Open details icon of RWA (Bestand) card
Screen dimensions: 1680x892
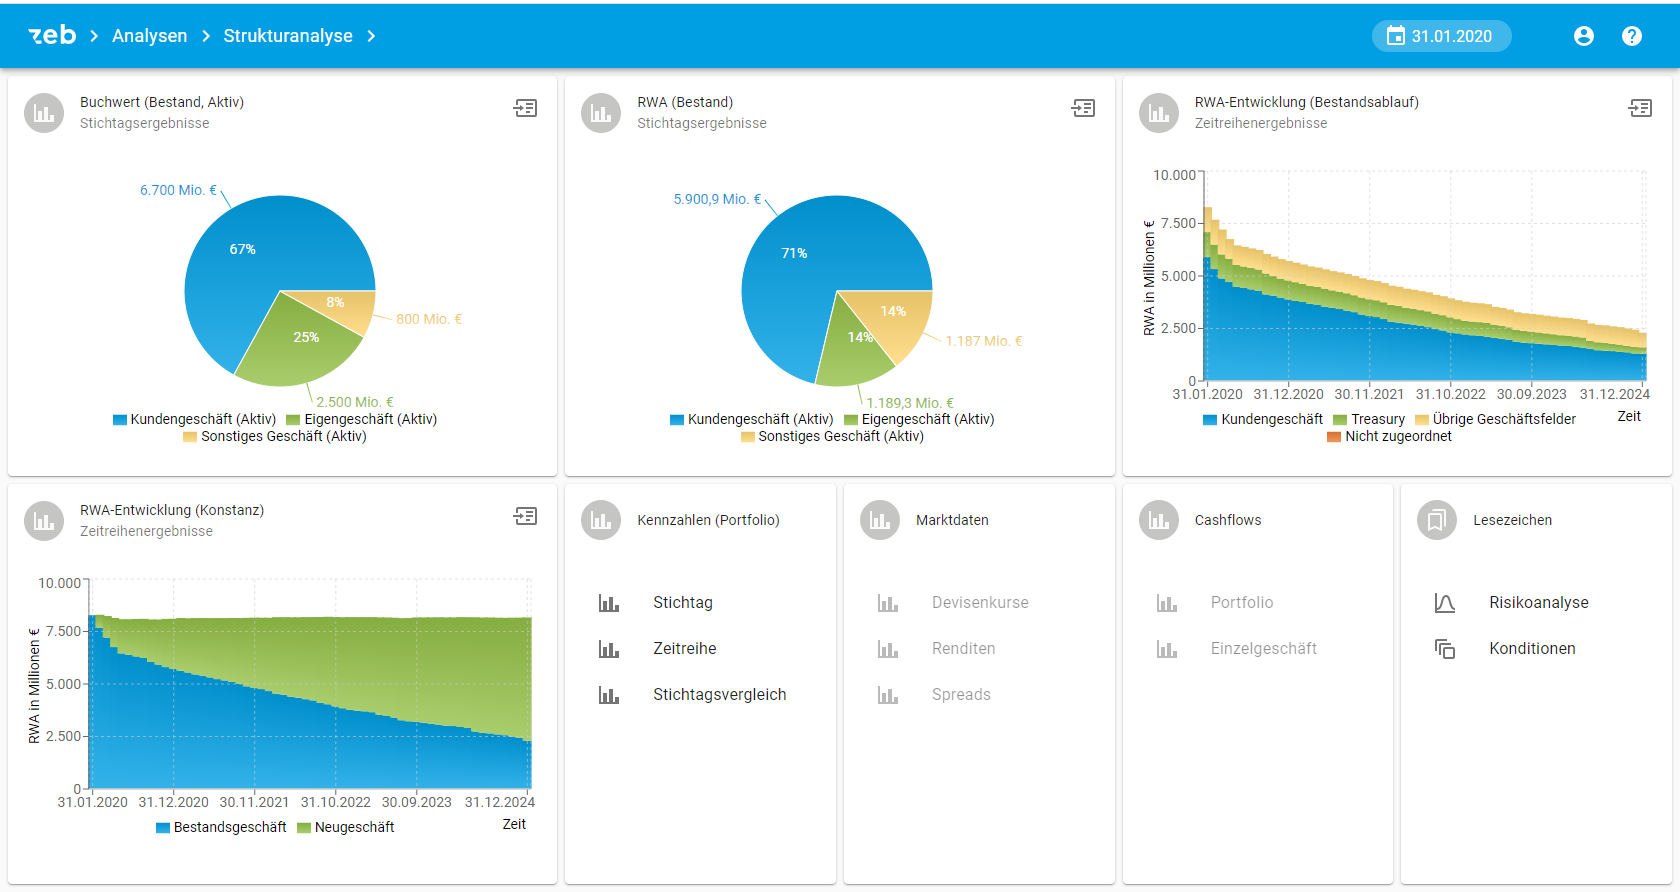(x=1083, y=108)
